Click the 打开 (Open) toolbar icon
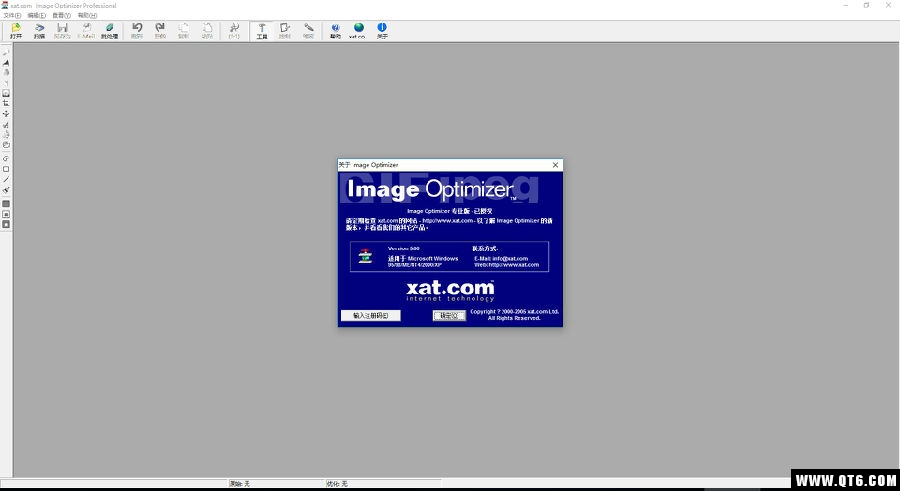The image size is (900, 491). (15, 30)
